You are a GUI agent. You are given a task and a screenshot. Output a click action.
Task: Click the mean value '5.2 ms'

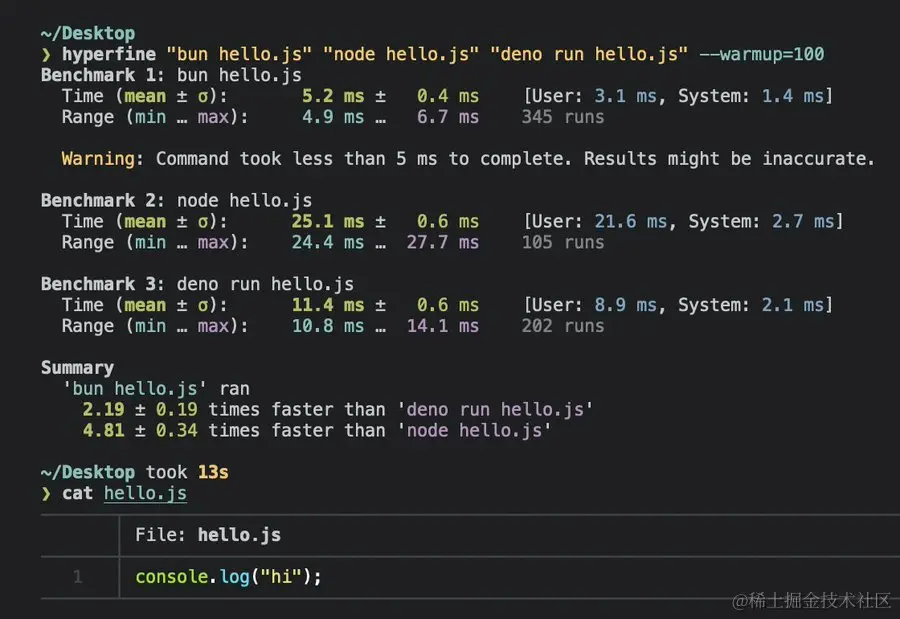coord(333,96)
